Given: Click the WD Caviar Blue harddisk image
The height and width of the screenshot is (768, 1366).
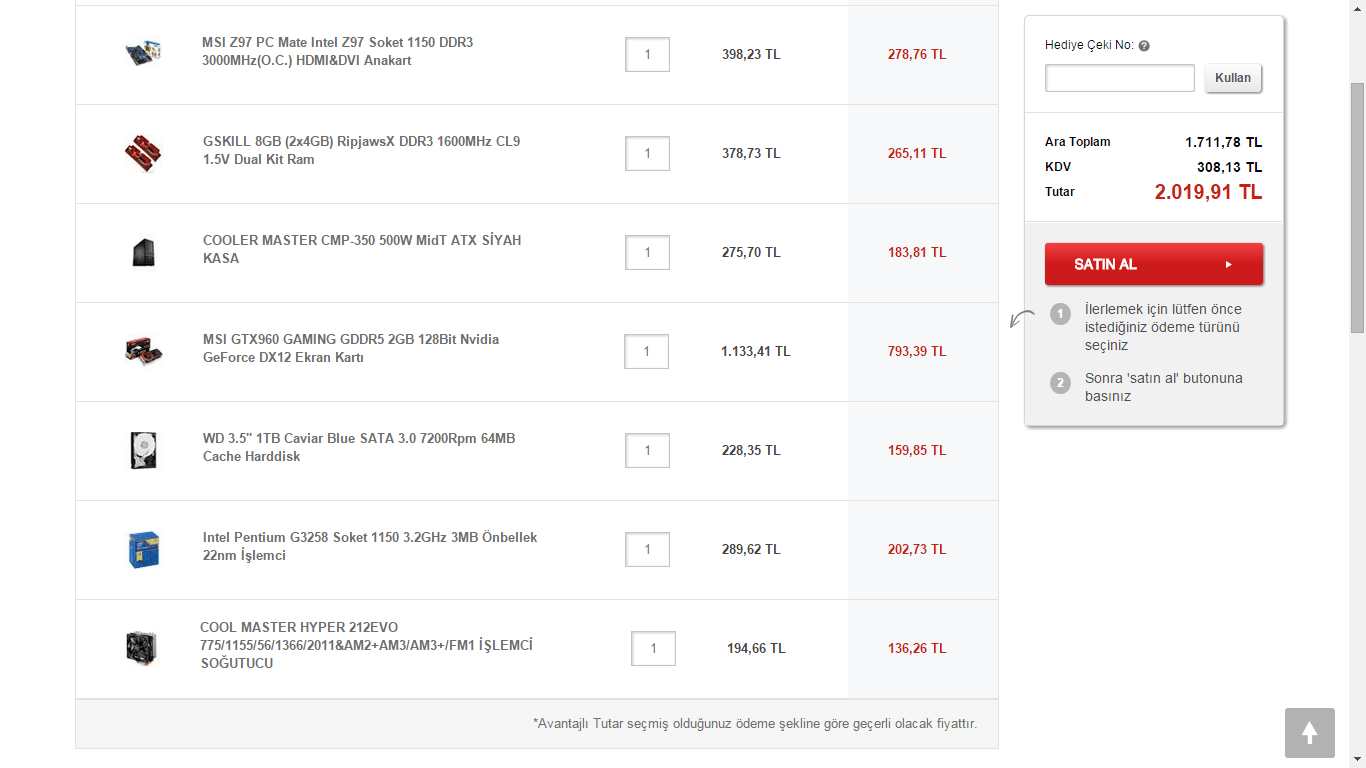Looking at the screenshot, I should pyautogui.click(x=143, y=450).
